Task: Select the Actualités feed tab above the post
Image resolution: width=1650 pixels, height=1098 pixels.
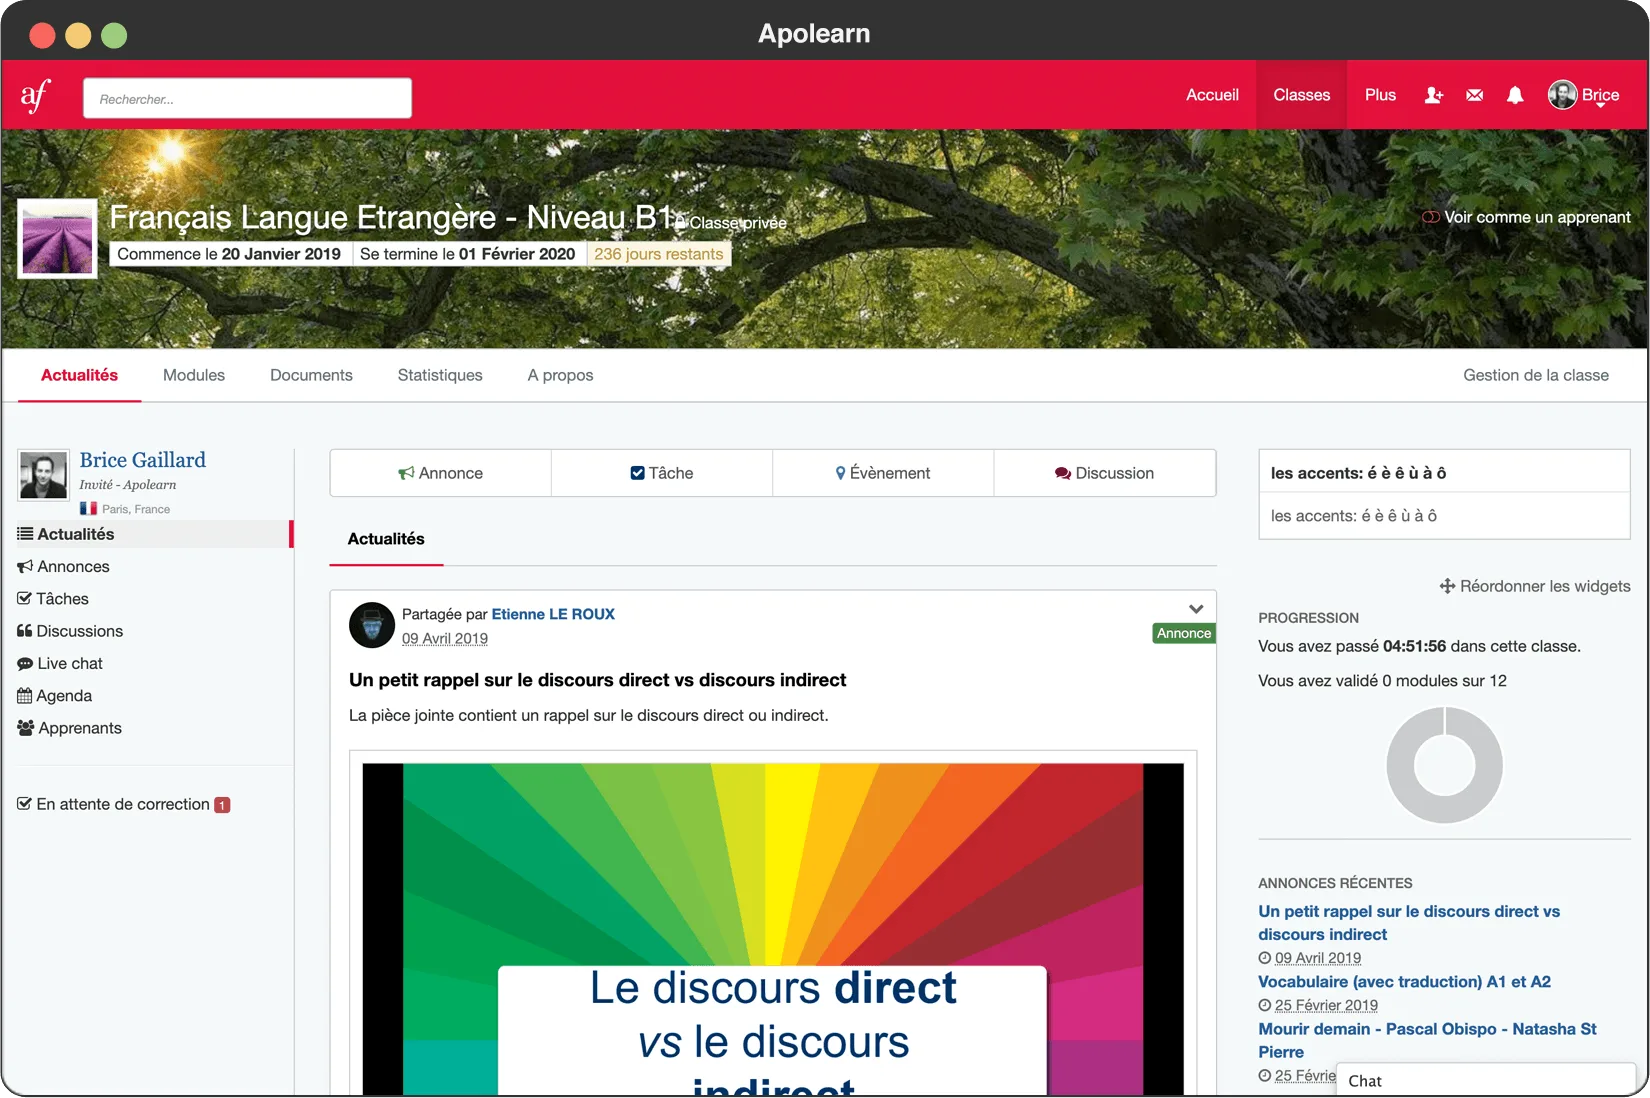Action: 386,539
